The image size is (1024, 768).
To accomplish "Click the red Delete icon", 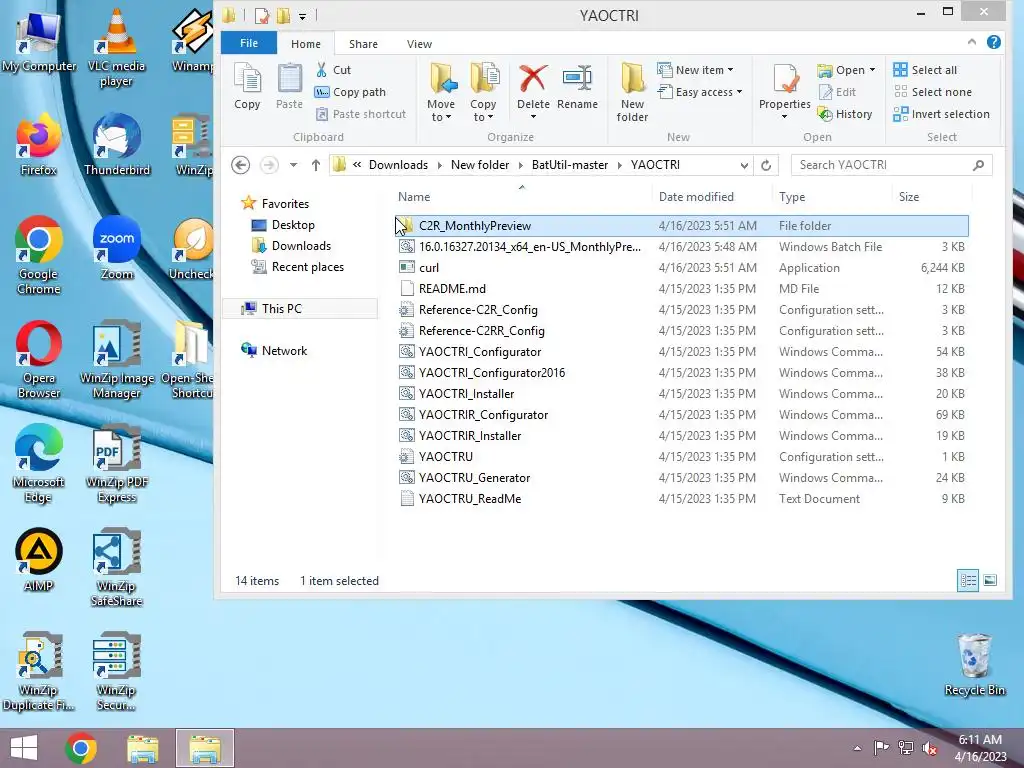I will 533,79.
